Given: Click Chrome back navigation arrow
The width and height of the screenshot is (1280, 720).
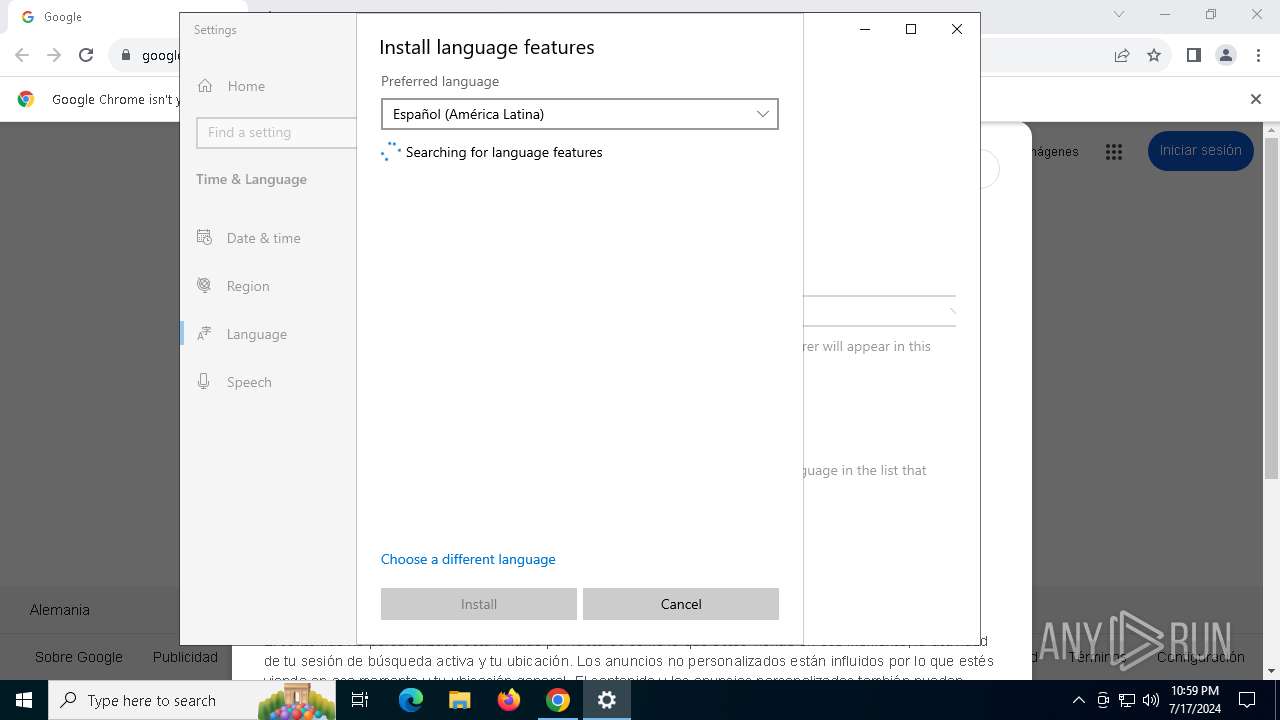Looking at the screenshot, I should 22,55.
